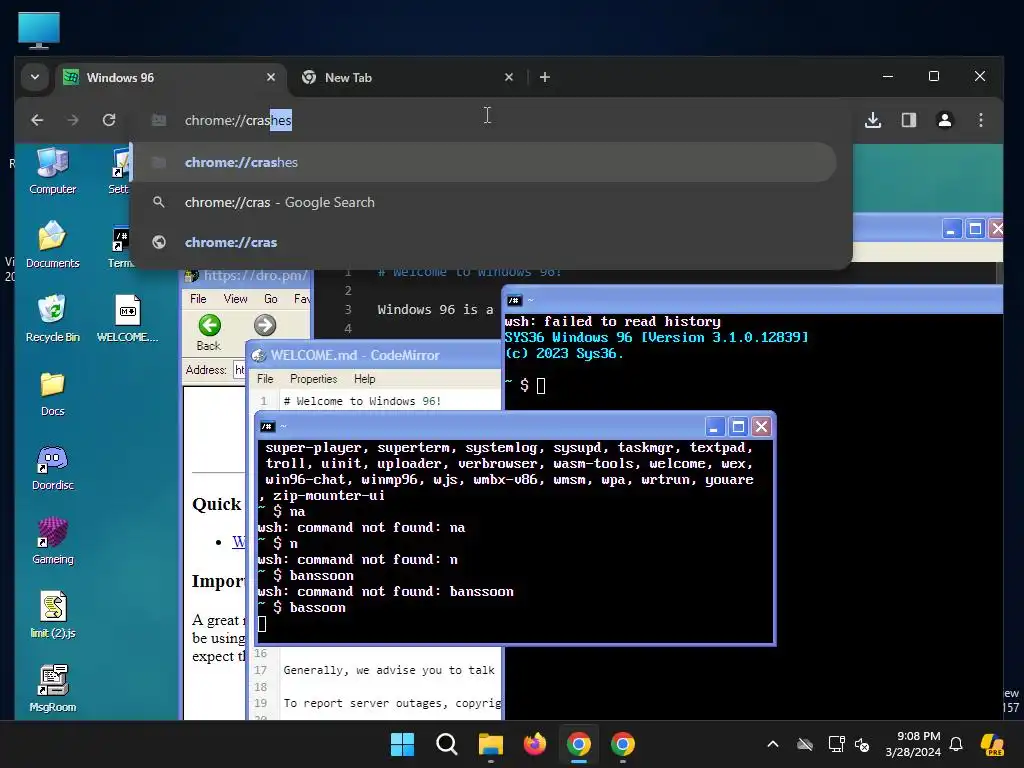The image size is (1024, 768).
Task: Open Chrome profile avatar menu
Action: coord(945,120)
